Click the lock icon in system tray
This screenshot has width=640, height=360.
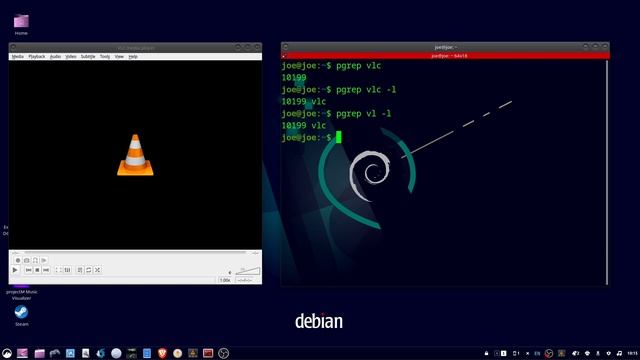tap(487, 353)
